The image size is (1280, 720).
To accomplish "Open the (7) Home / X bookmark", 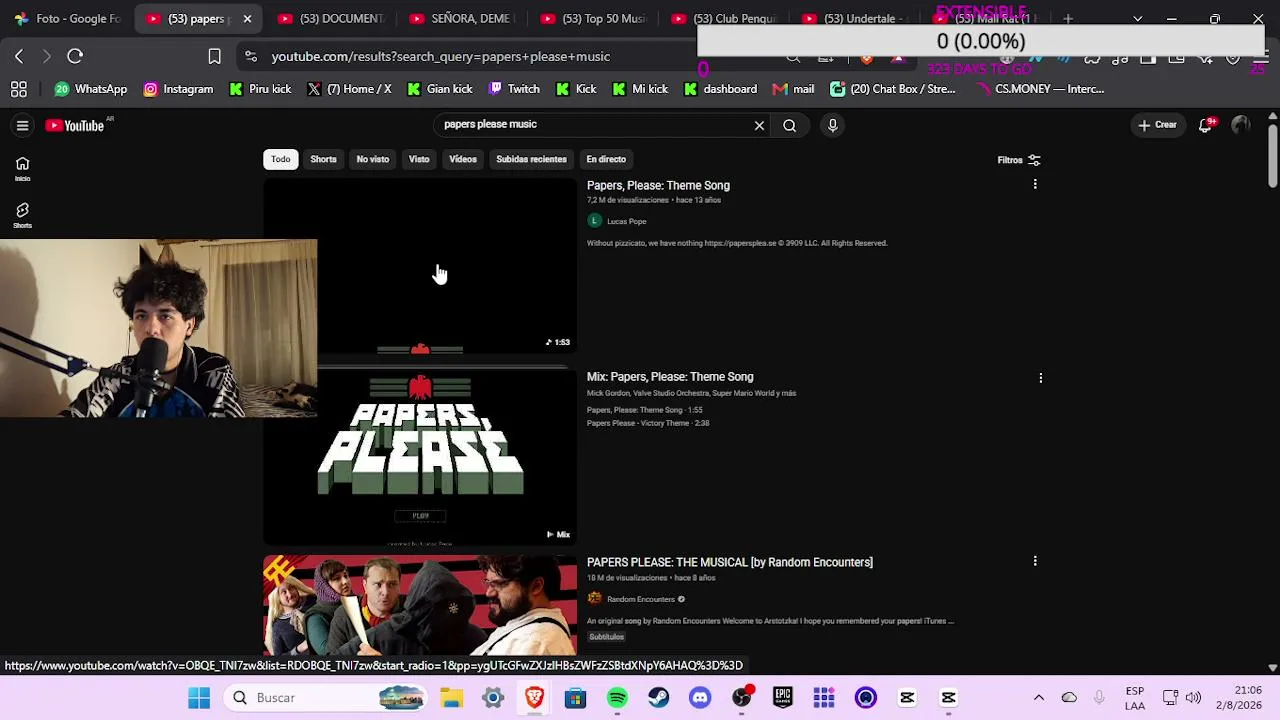I will tap(349, 89).
